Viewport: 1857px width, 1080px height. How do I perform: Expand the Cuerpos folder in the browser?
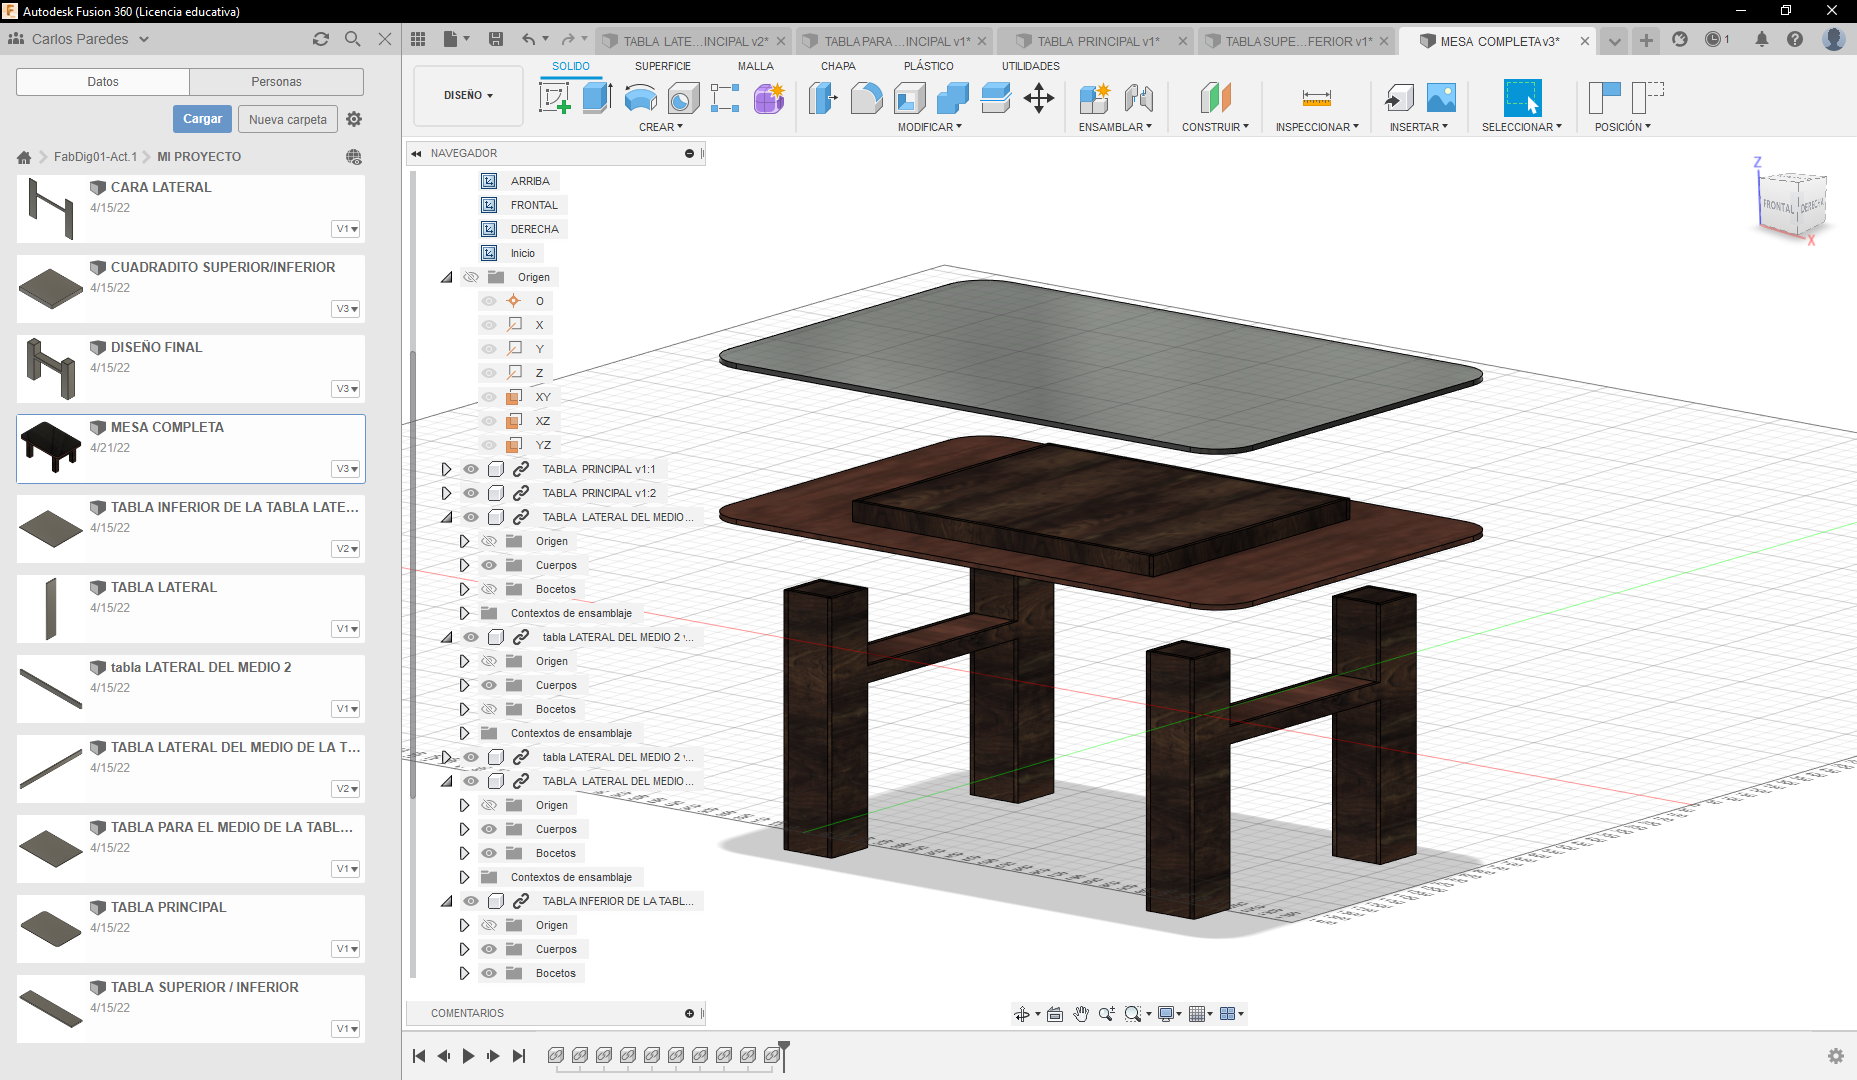464,565
